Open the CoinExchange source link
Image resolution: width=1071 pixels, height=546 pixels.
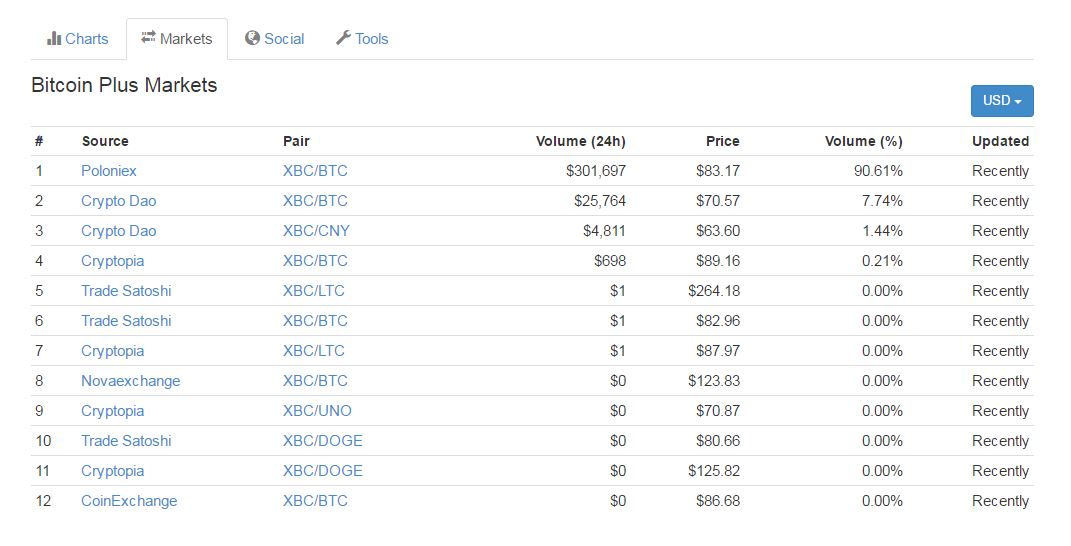click(129, 501)
